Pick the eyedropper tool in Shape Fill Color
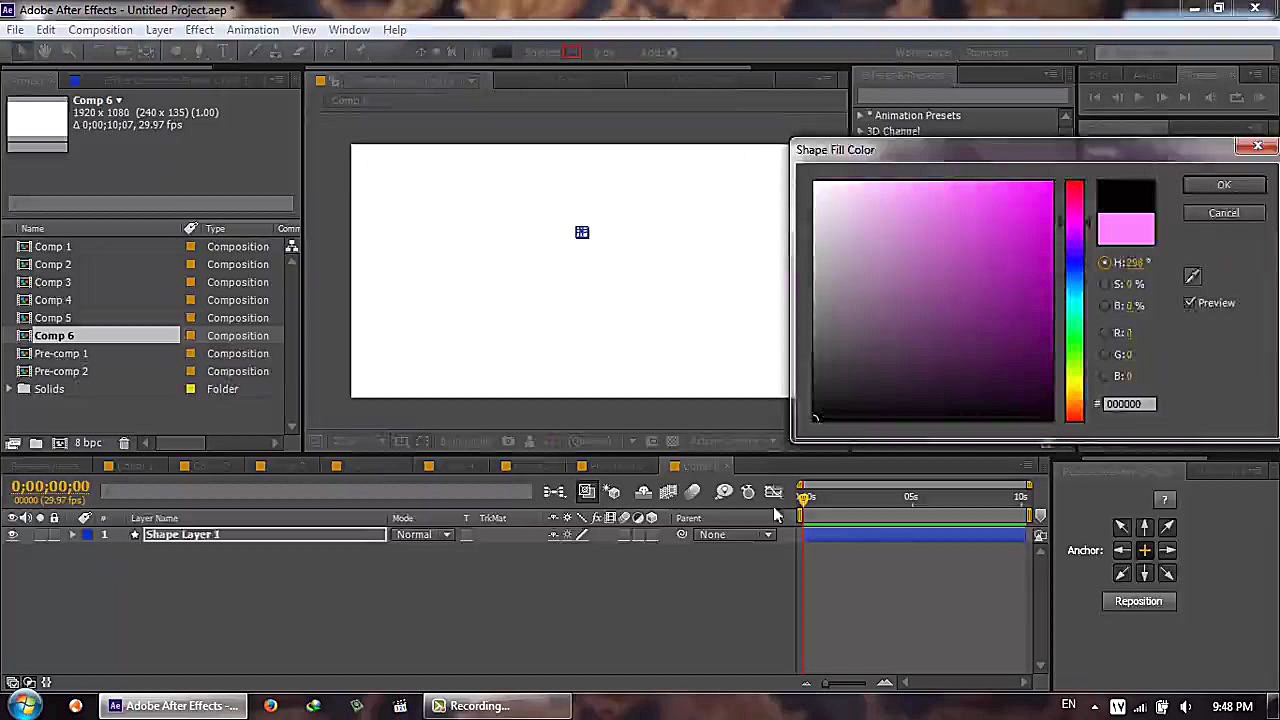The width and height of the screenshot is (1280, 720). (1192, 276)
